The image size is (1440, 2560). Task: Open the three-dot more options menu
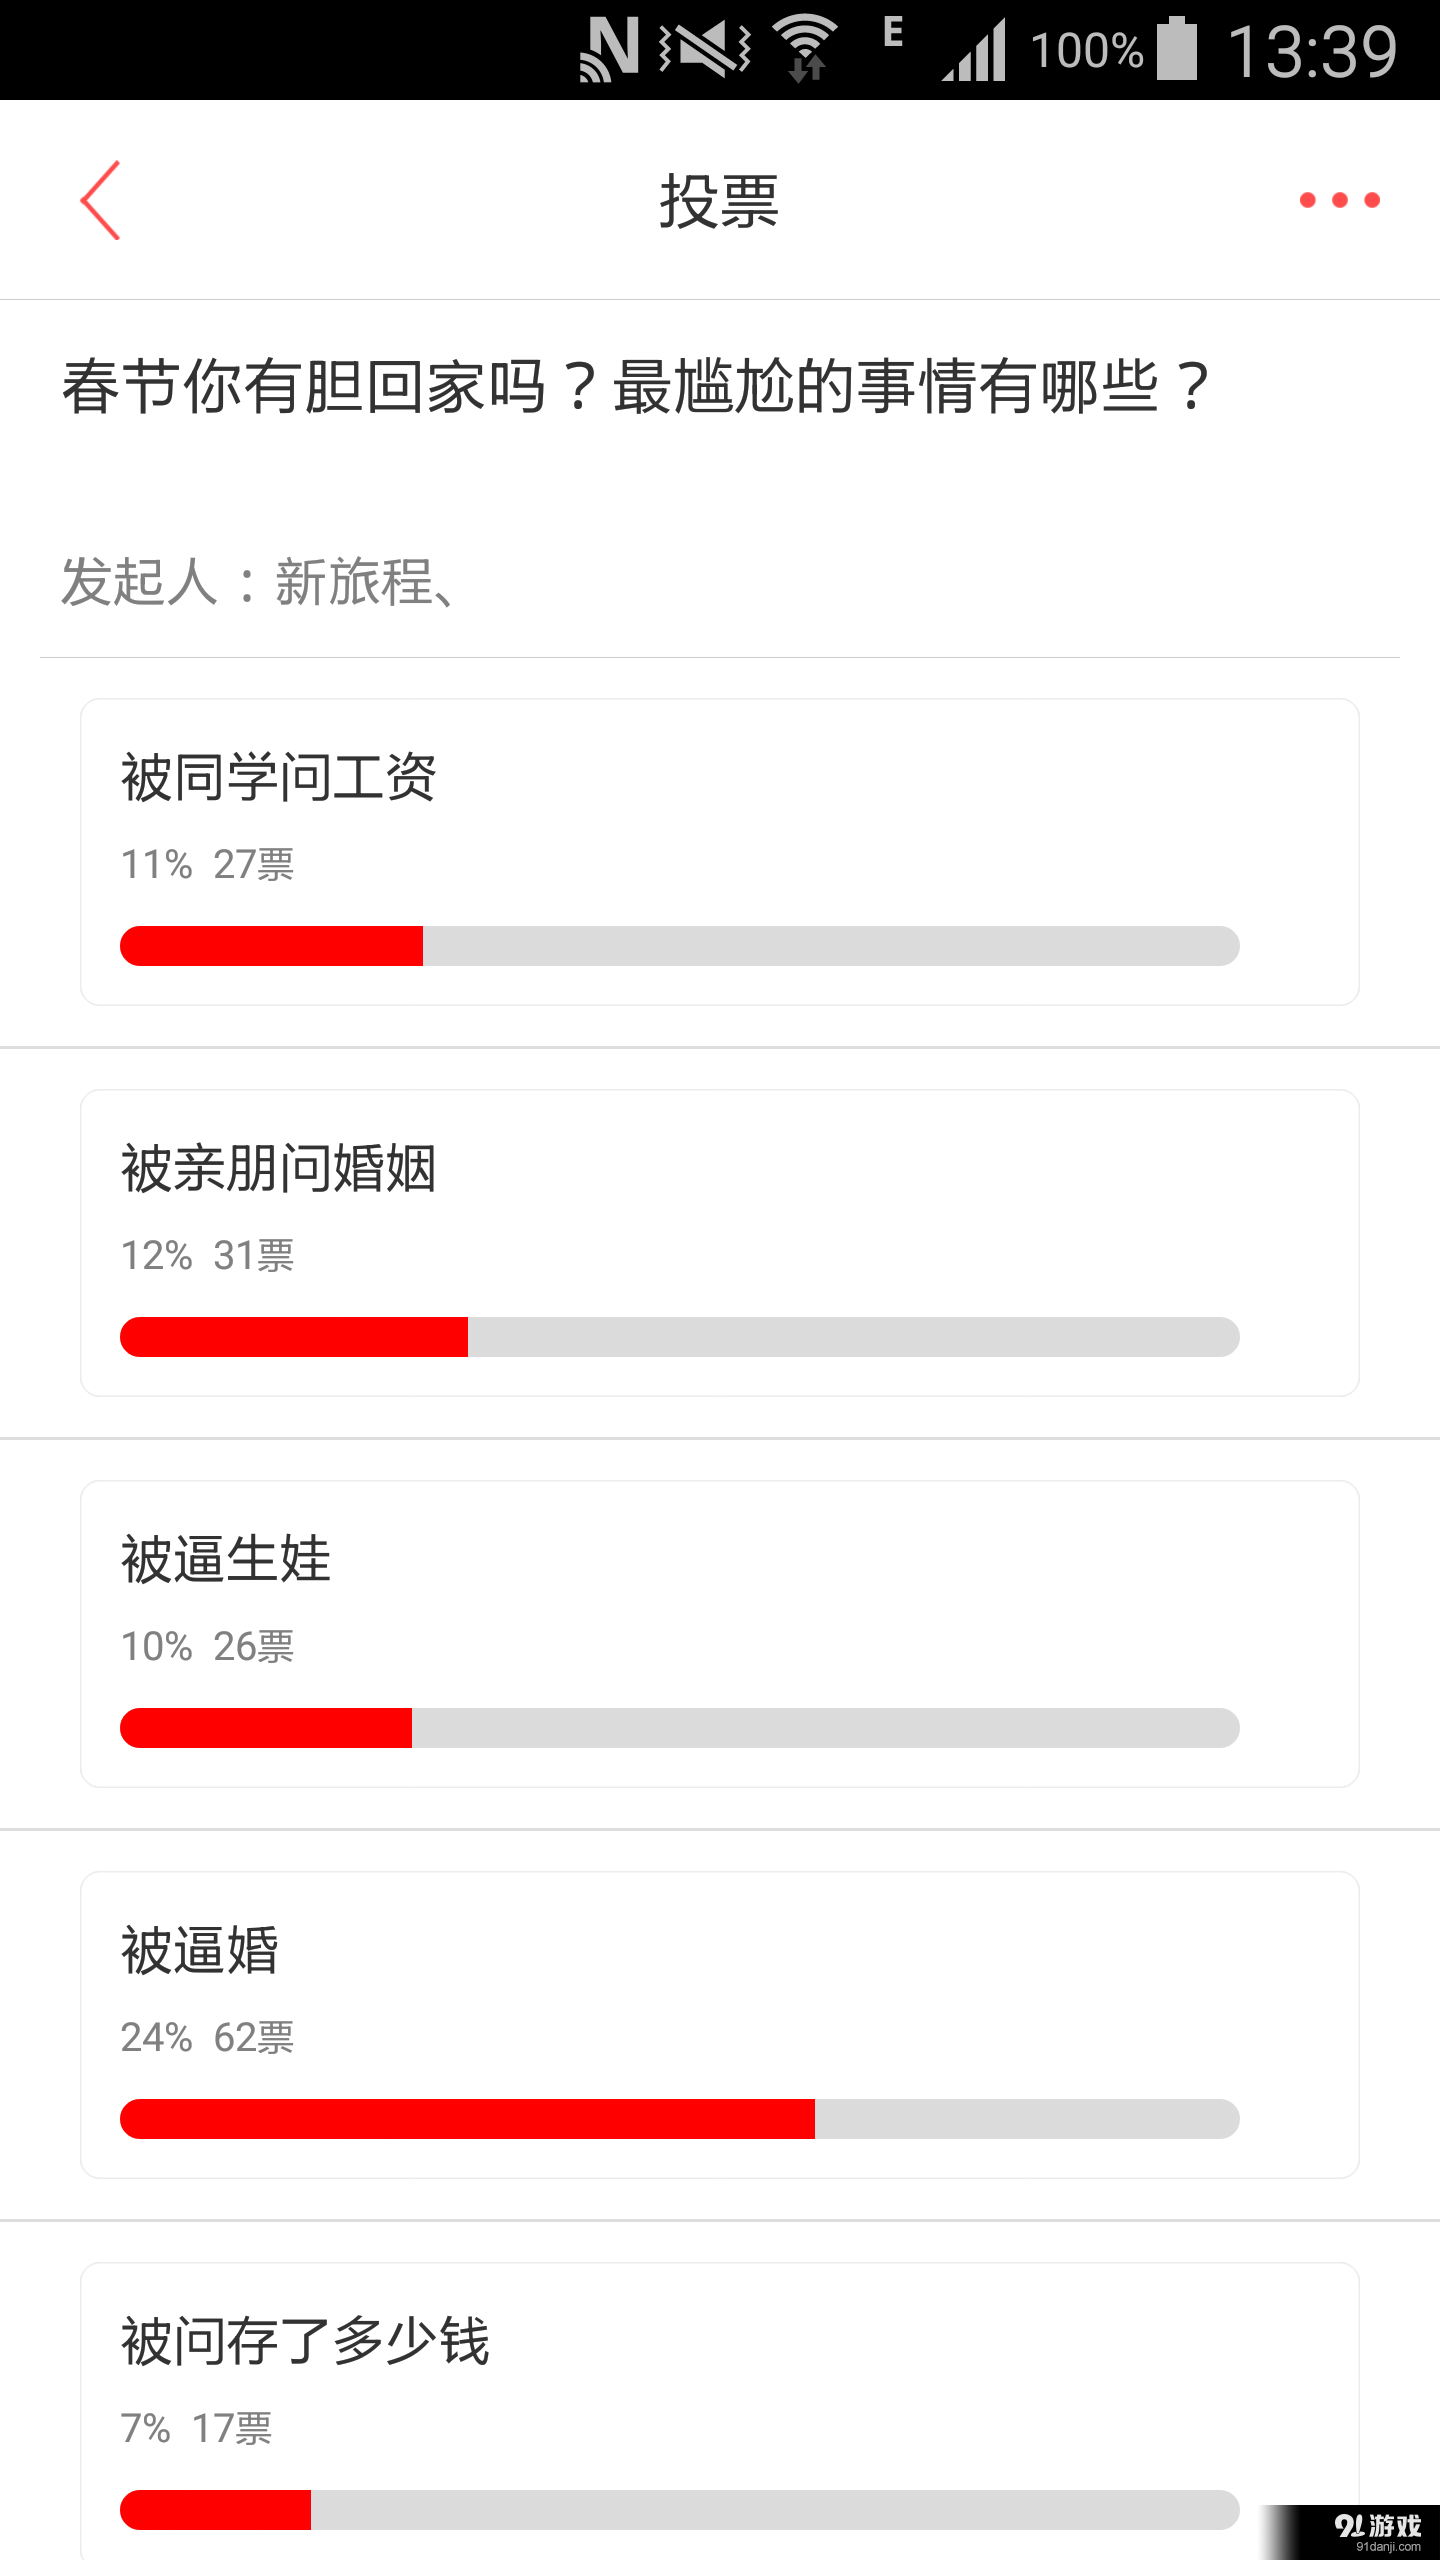1339,200
